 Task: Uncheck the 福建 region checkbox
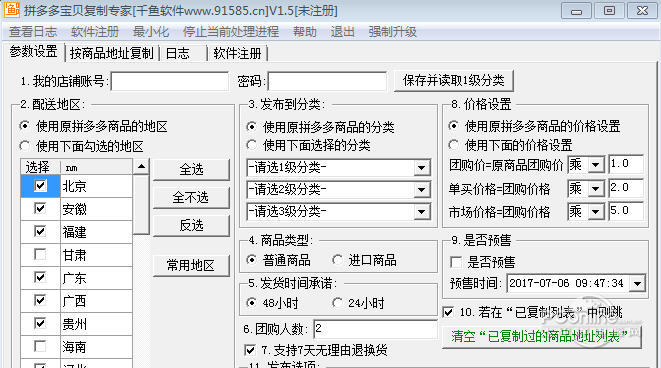[x=40, y=231]
